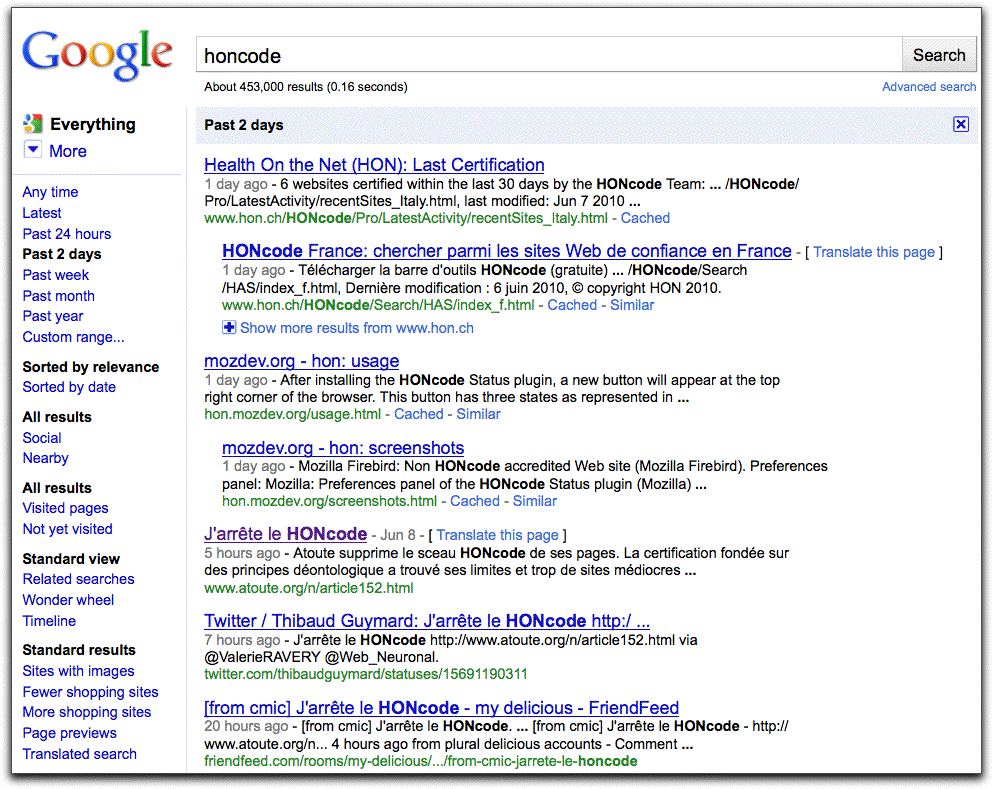Select Everything search category

point(92,124)
